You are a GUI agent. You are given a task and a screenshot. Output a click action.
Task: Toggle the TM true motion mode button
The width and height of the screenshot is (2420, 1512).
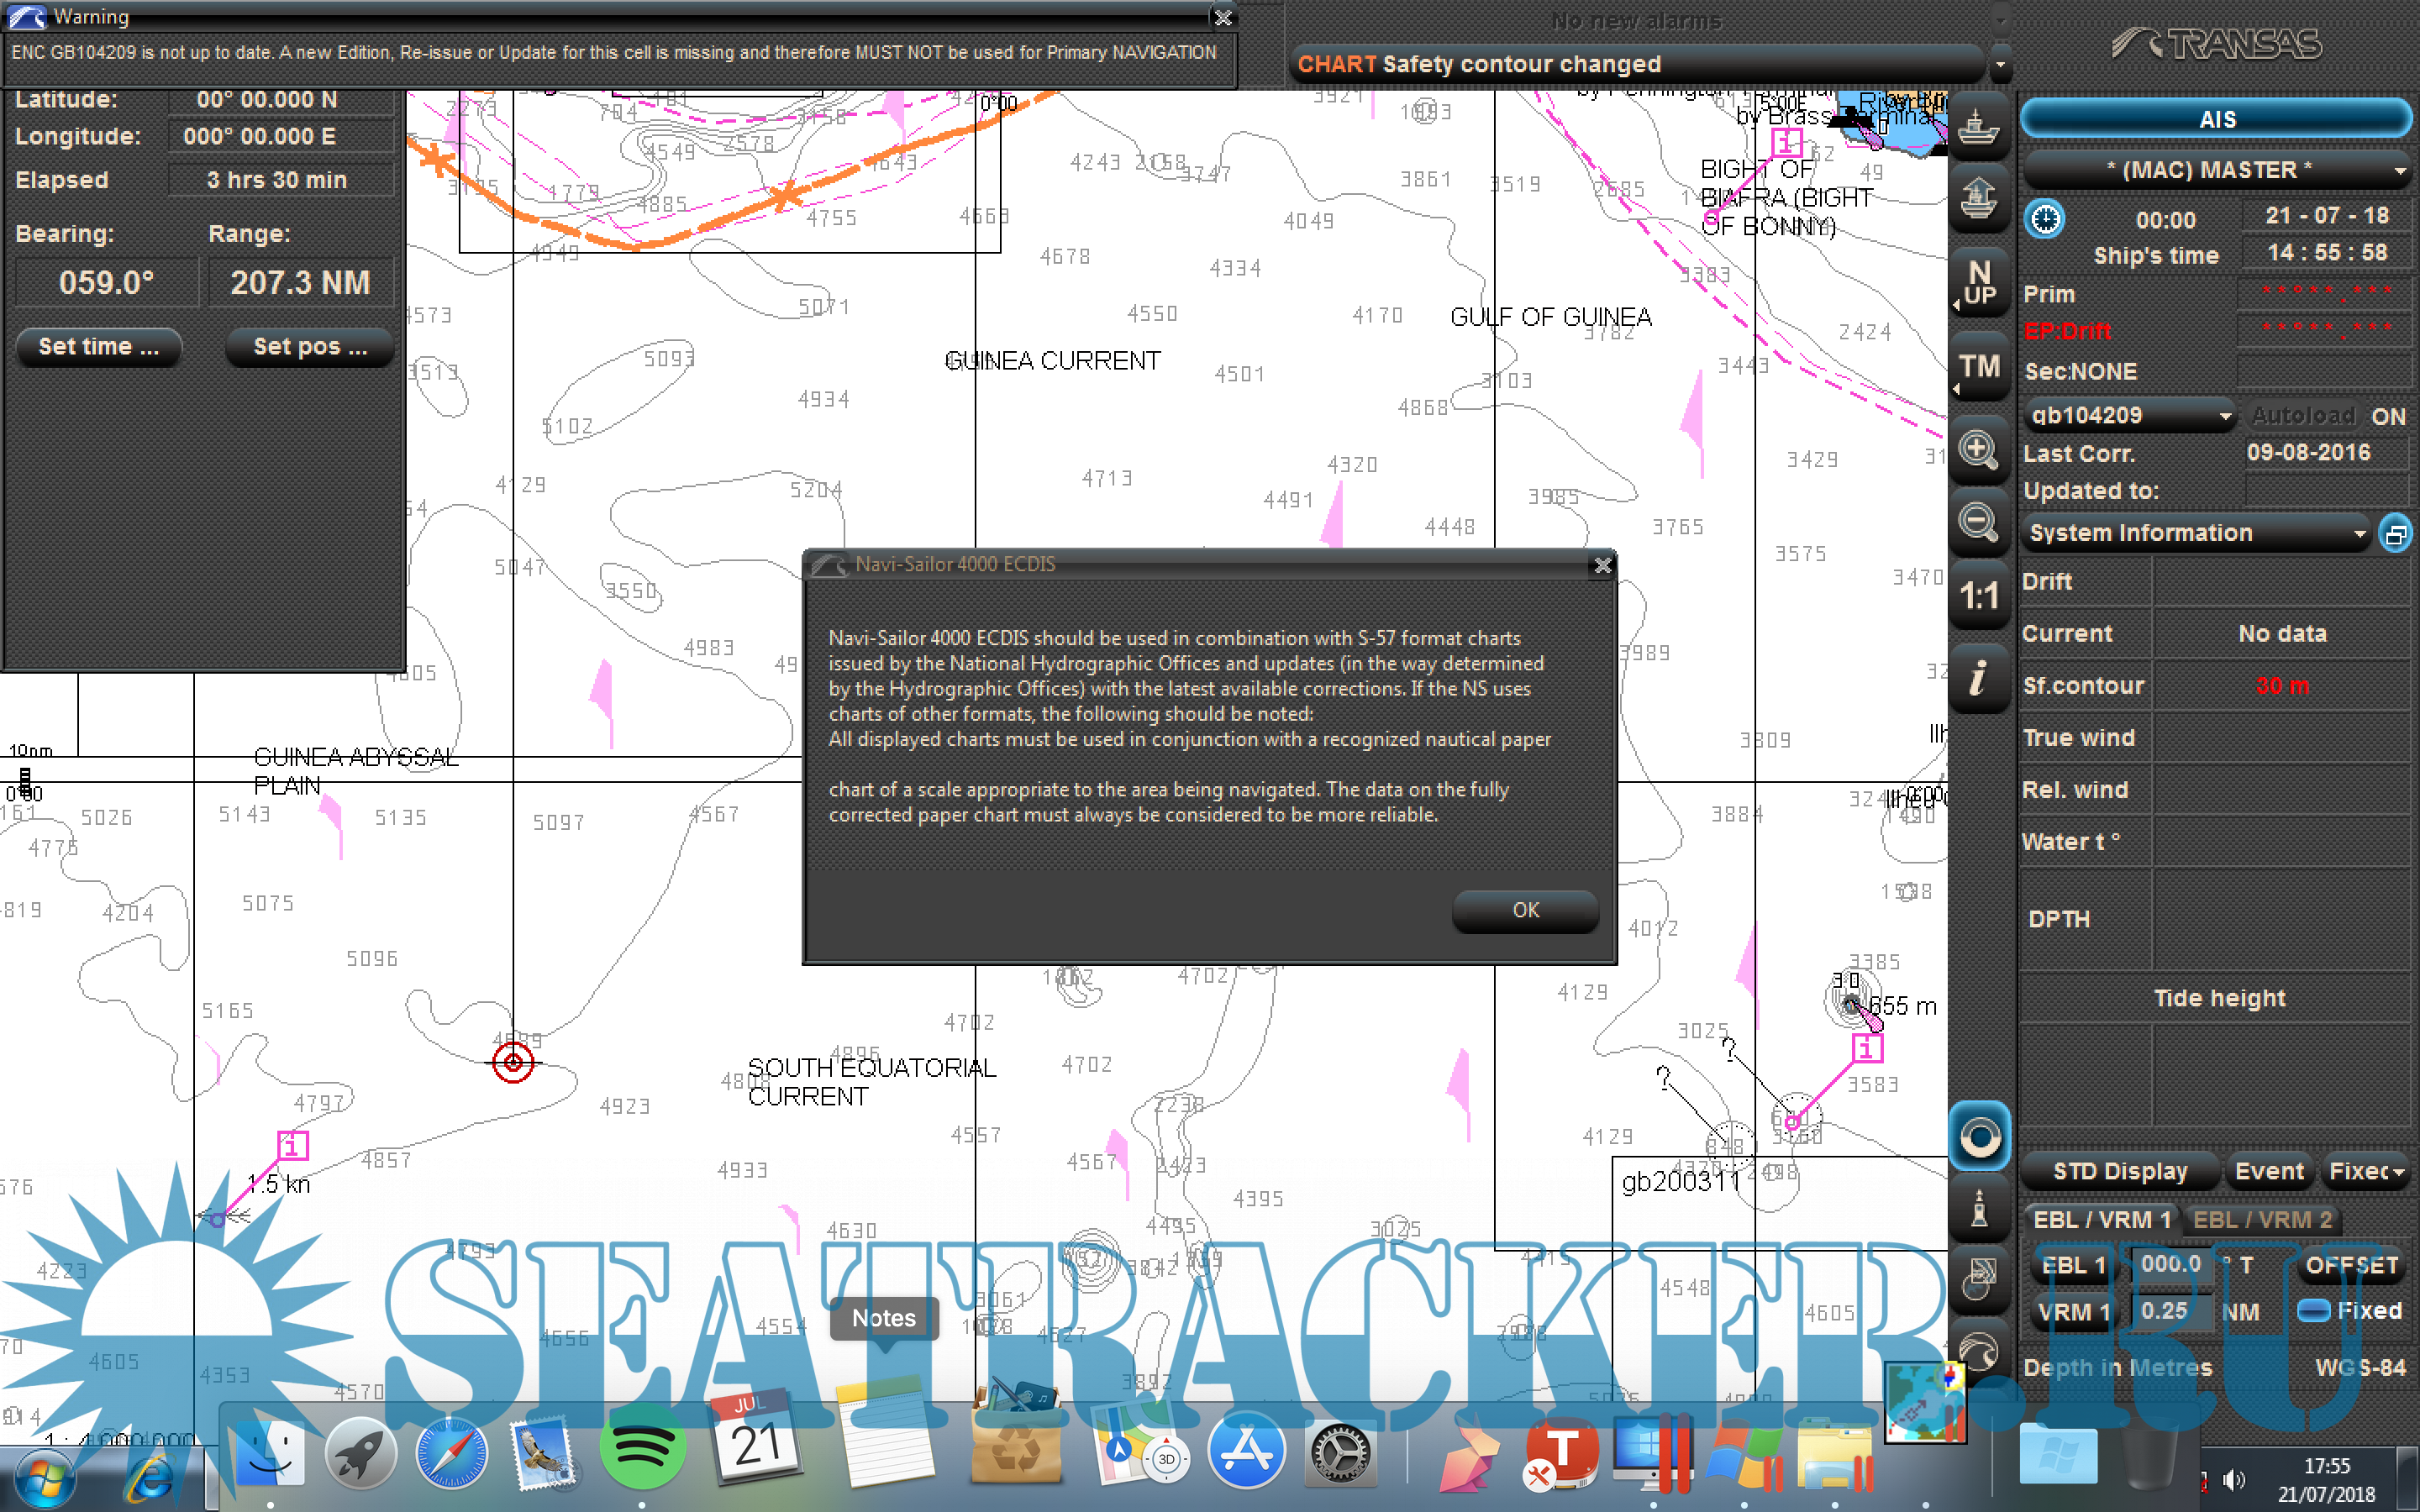[1978, 366]
